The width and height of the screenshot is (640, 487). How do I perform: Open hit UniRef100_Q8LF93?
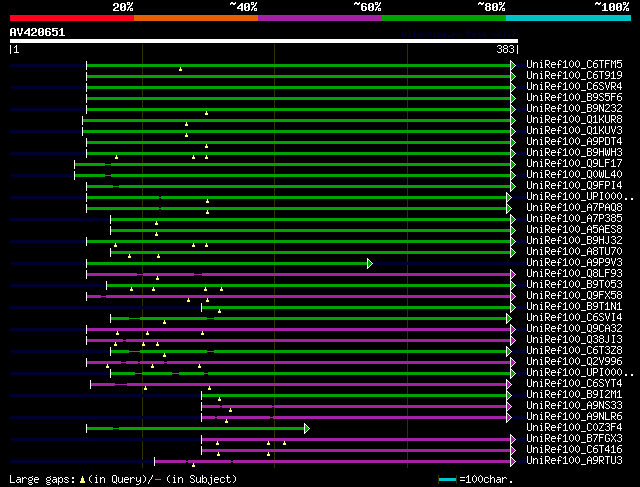[x=574, y=274]
